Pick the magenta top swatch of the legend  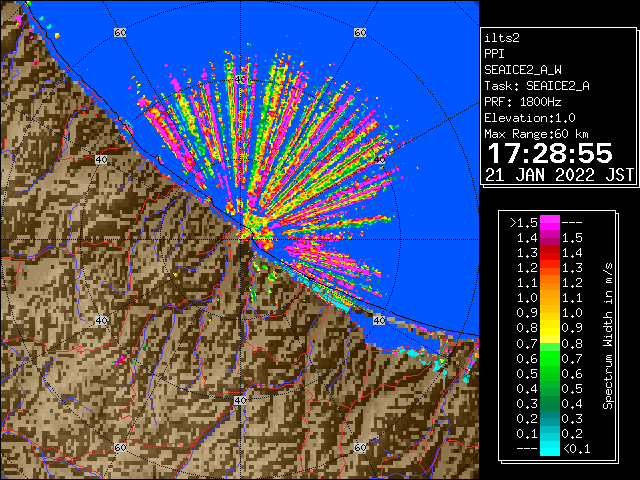[550, 223]
